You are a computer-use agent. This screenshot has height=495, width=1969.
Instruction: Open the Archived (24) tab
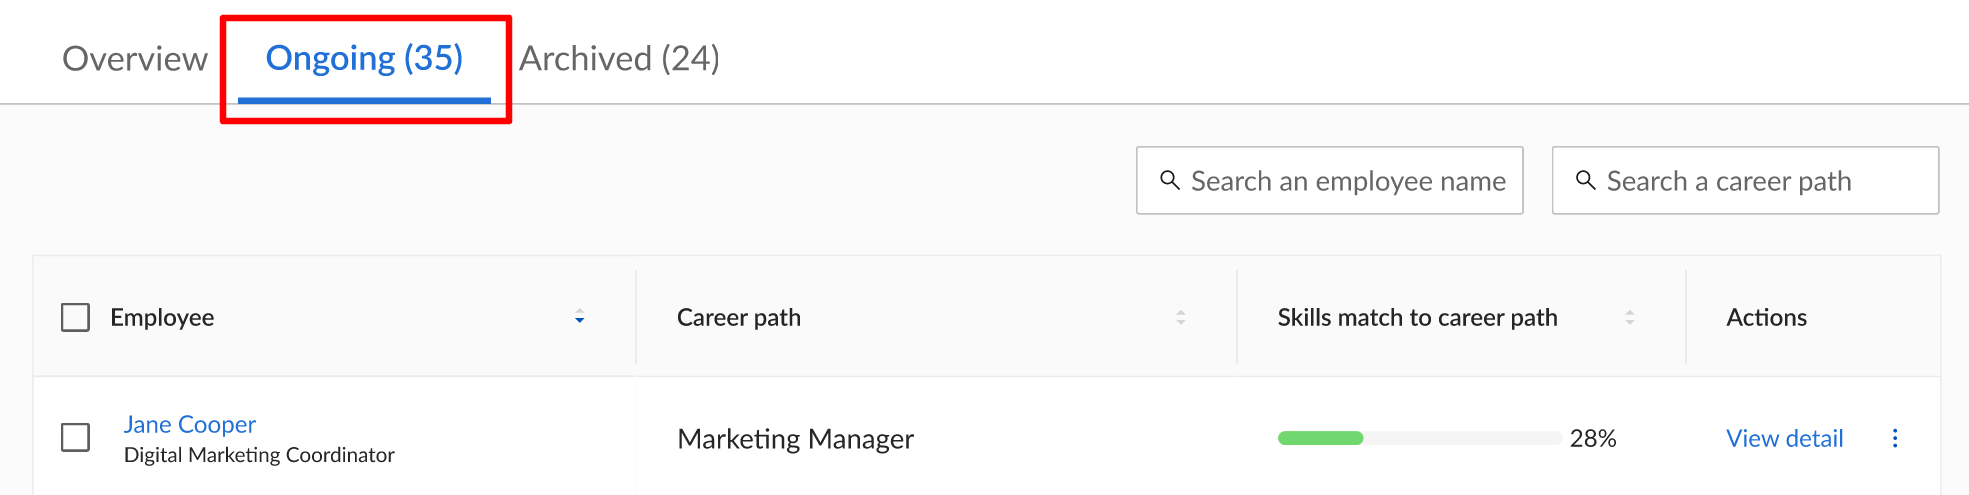[x=619, y=58]
